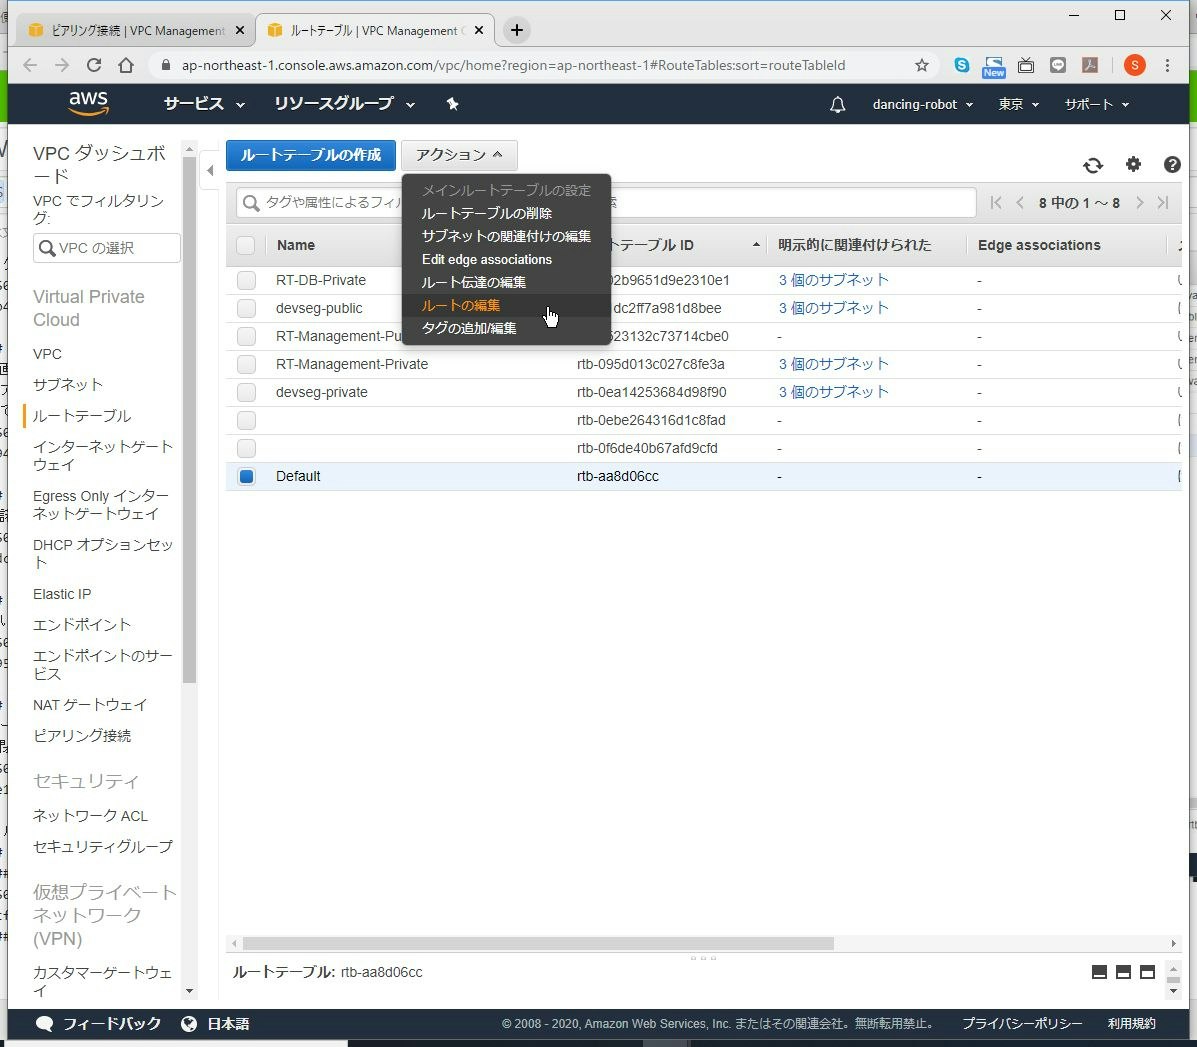Image resolution: width=1197 pixels, height=1047 pixels.
Task: Click the pin shortcut icon in AWS header
Action: [x=452, y=104]
